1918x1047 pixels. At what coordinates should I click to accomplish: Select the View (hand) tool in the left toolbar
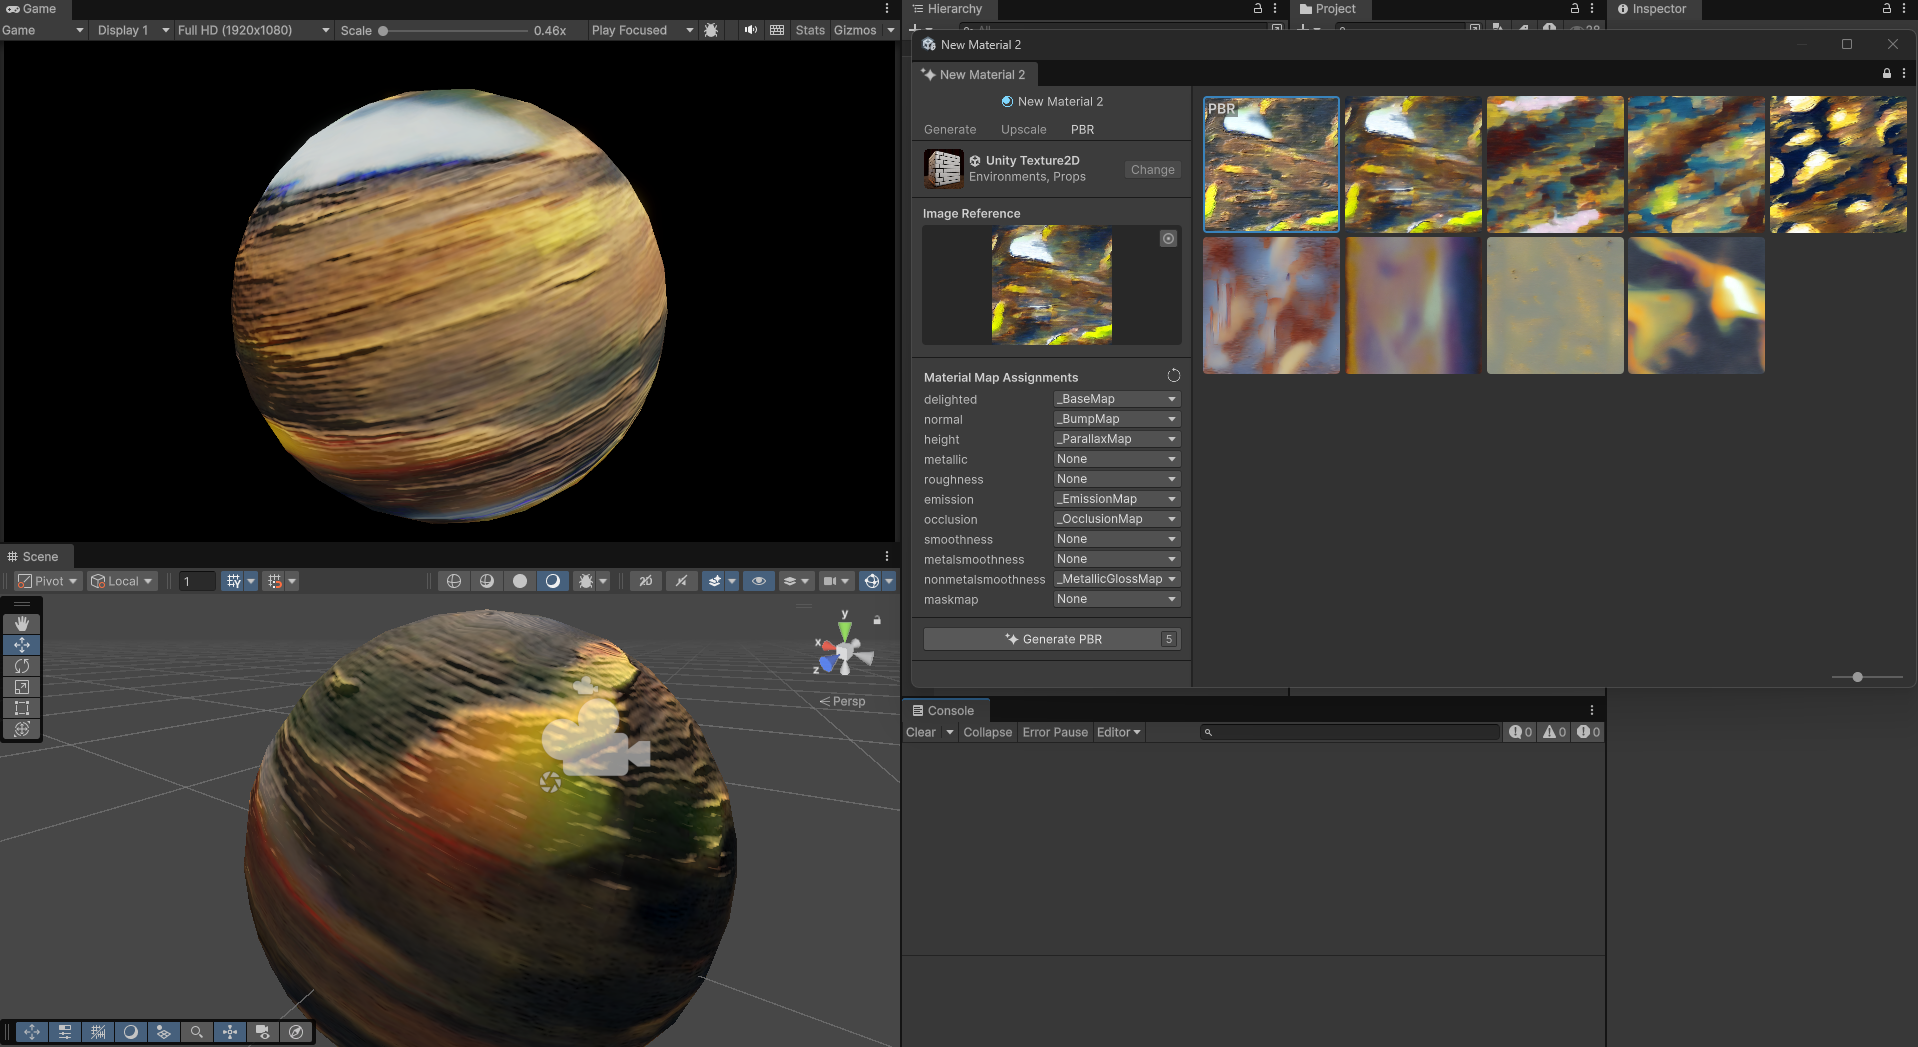[x=22, y=623]
